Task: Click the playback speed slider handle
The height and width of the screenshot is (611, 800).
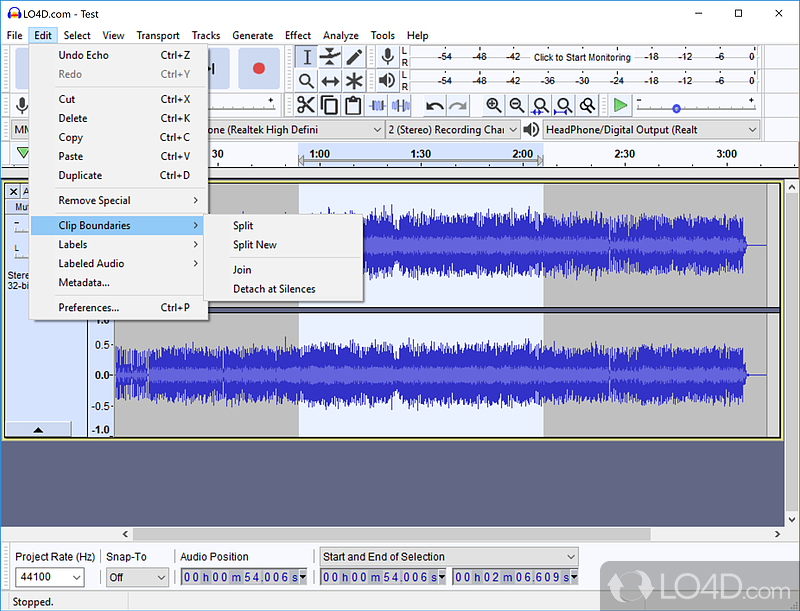Action: tap(676, 109)
